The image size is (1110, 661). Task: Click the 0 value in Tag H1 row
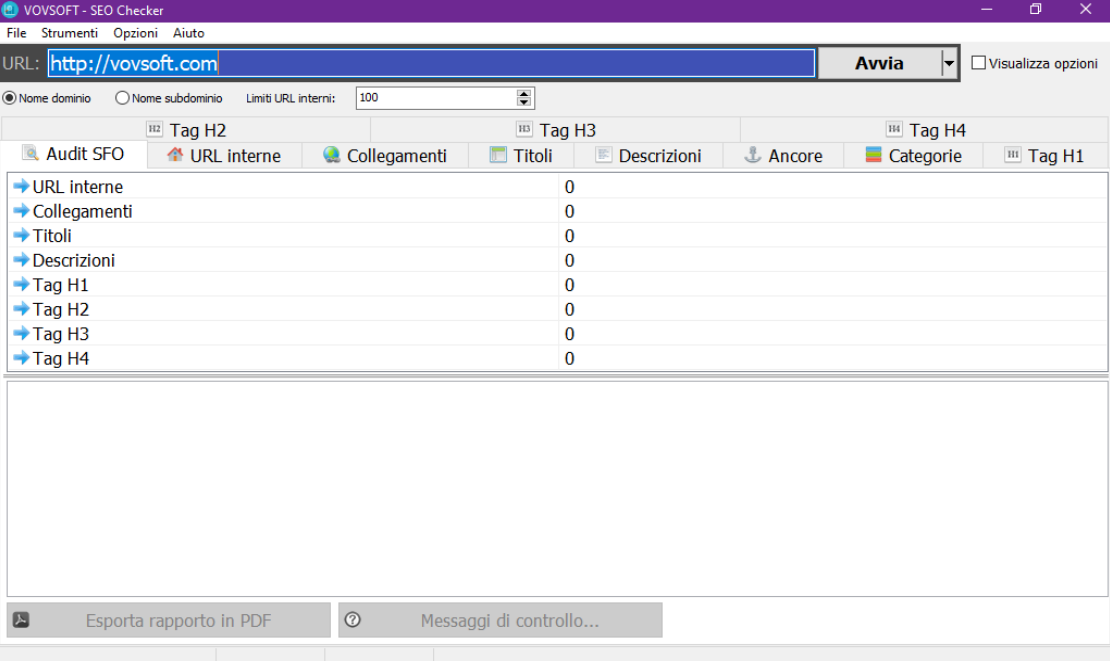569,285
